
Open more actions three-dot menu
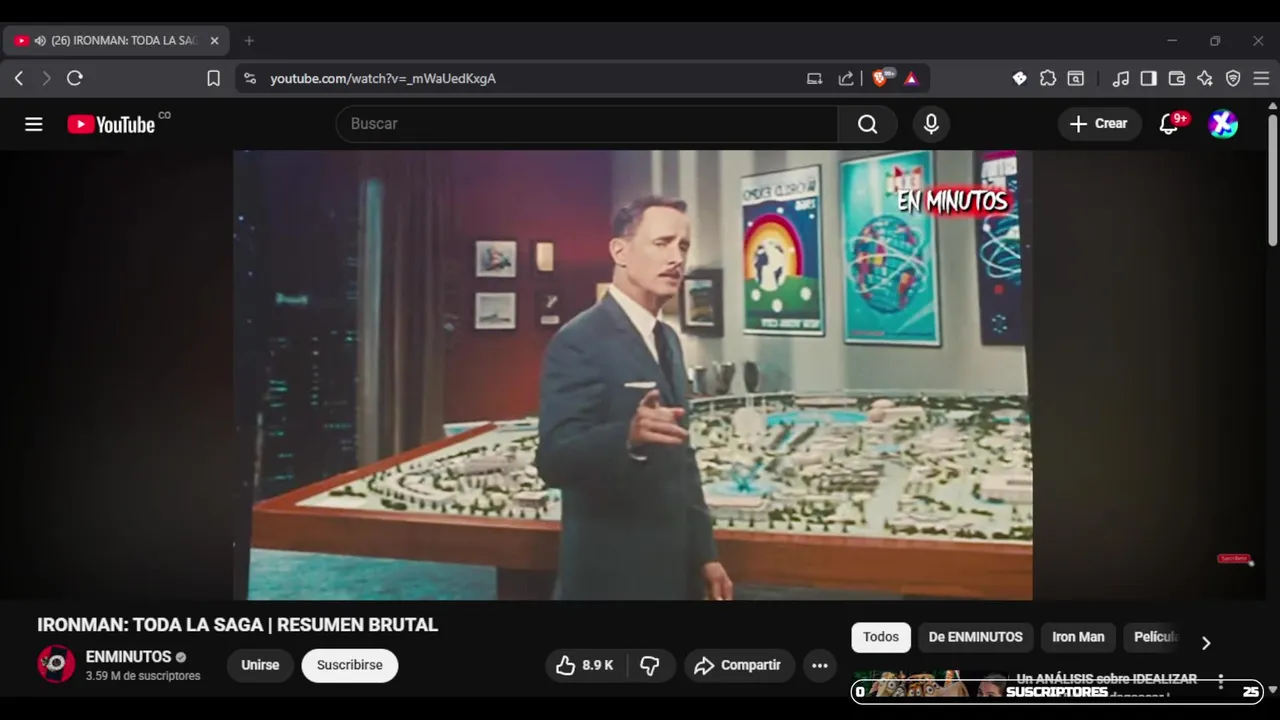pos(820,665)
